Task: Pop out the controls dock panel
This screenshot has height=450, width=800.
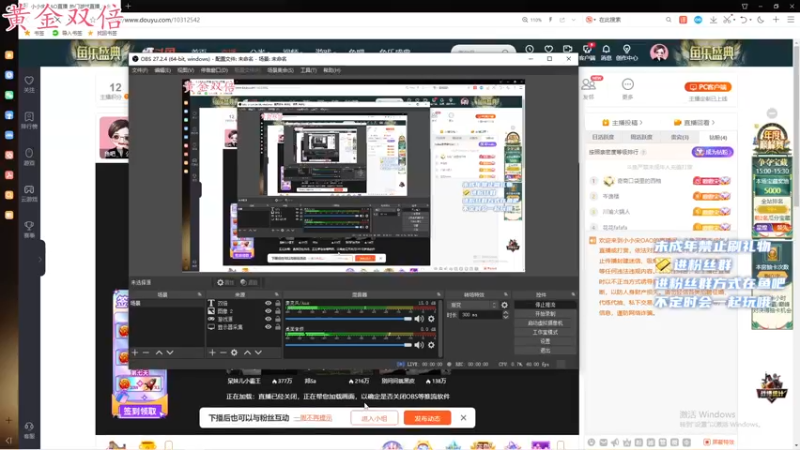Action: [573, 294]
